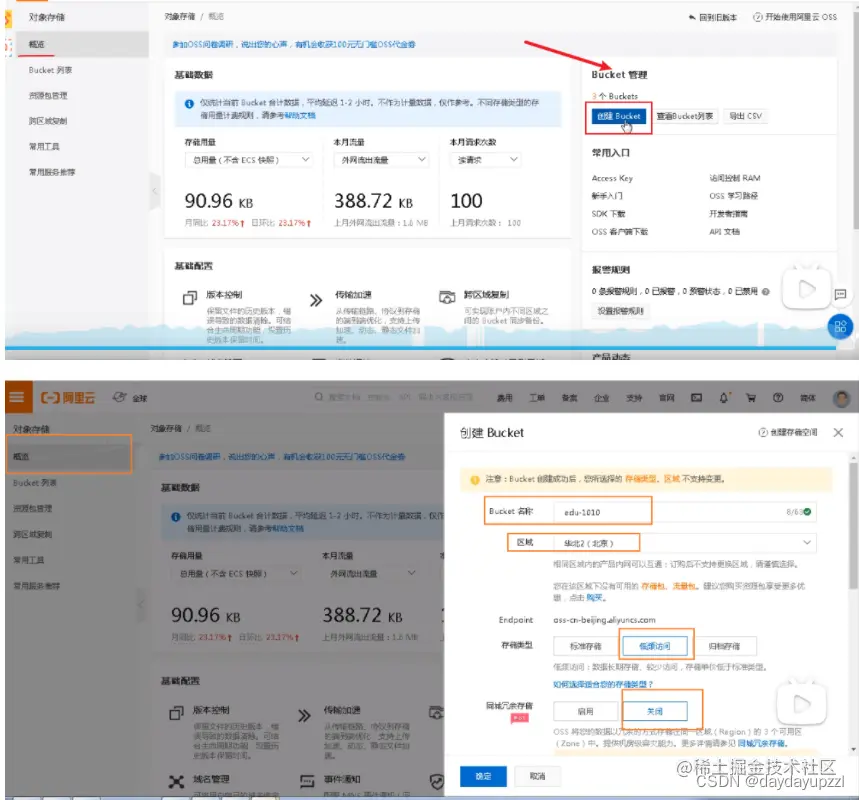Open the 创建存储空间 help link in the panel
The image size is (859, 800).
(x=788, y=432)
